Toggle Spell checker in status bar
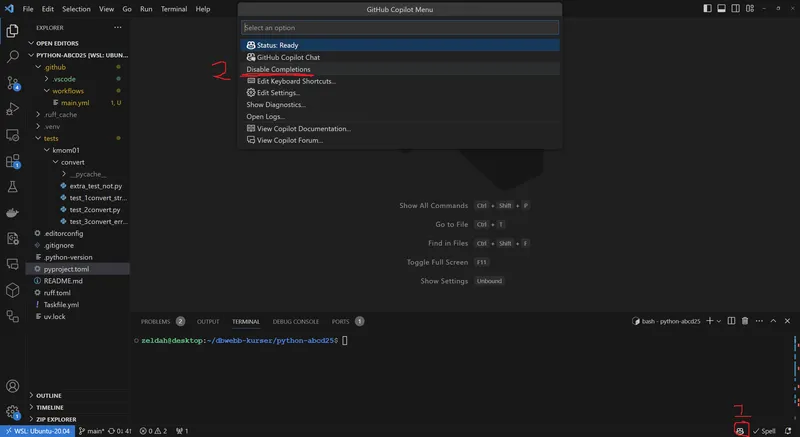800x437 pixels. [x=764, y=430]
